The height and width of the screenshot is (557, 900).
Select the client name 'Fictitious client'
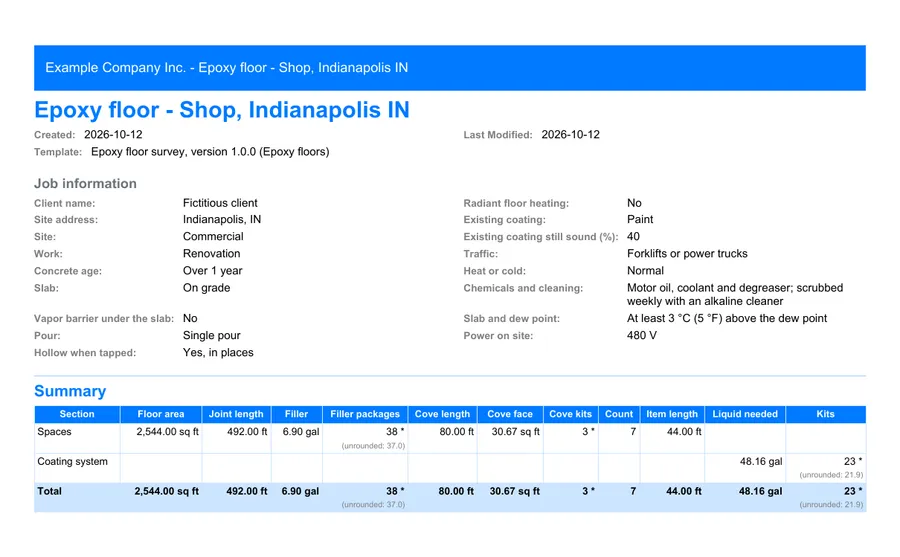coord(220,203)
